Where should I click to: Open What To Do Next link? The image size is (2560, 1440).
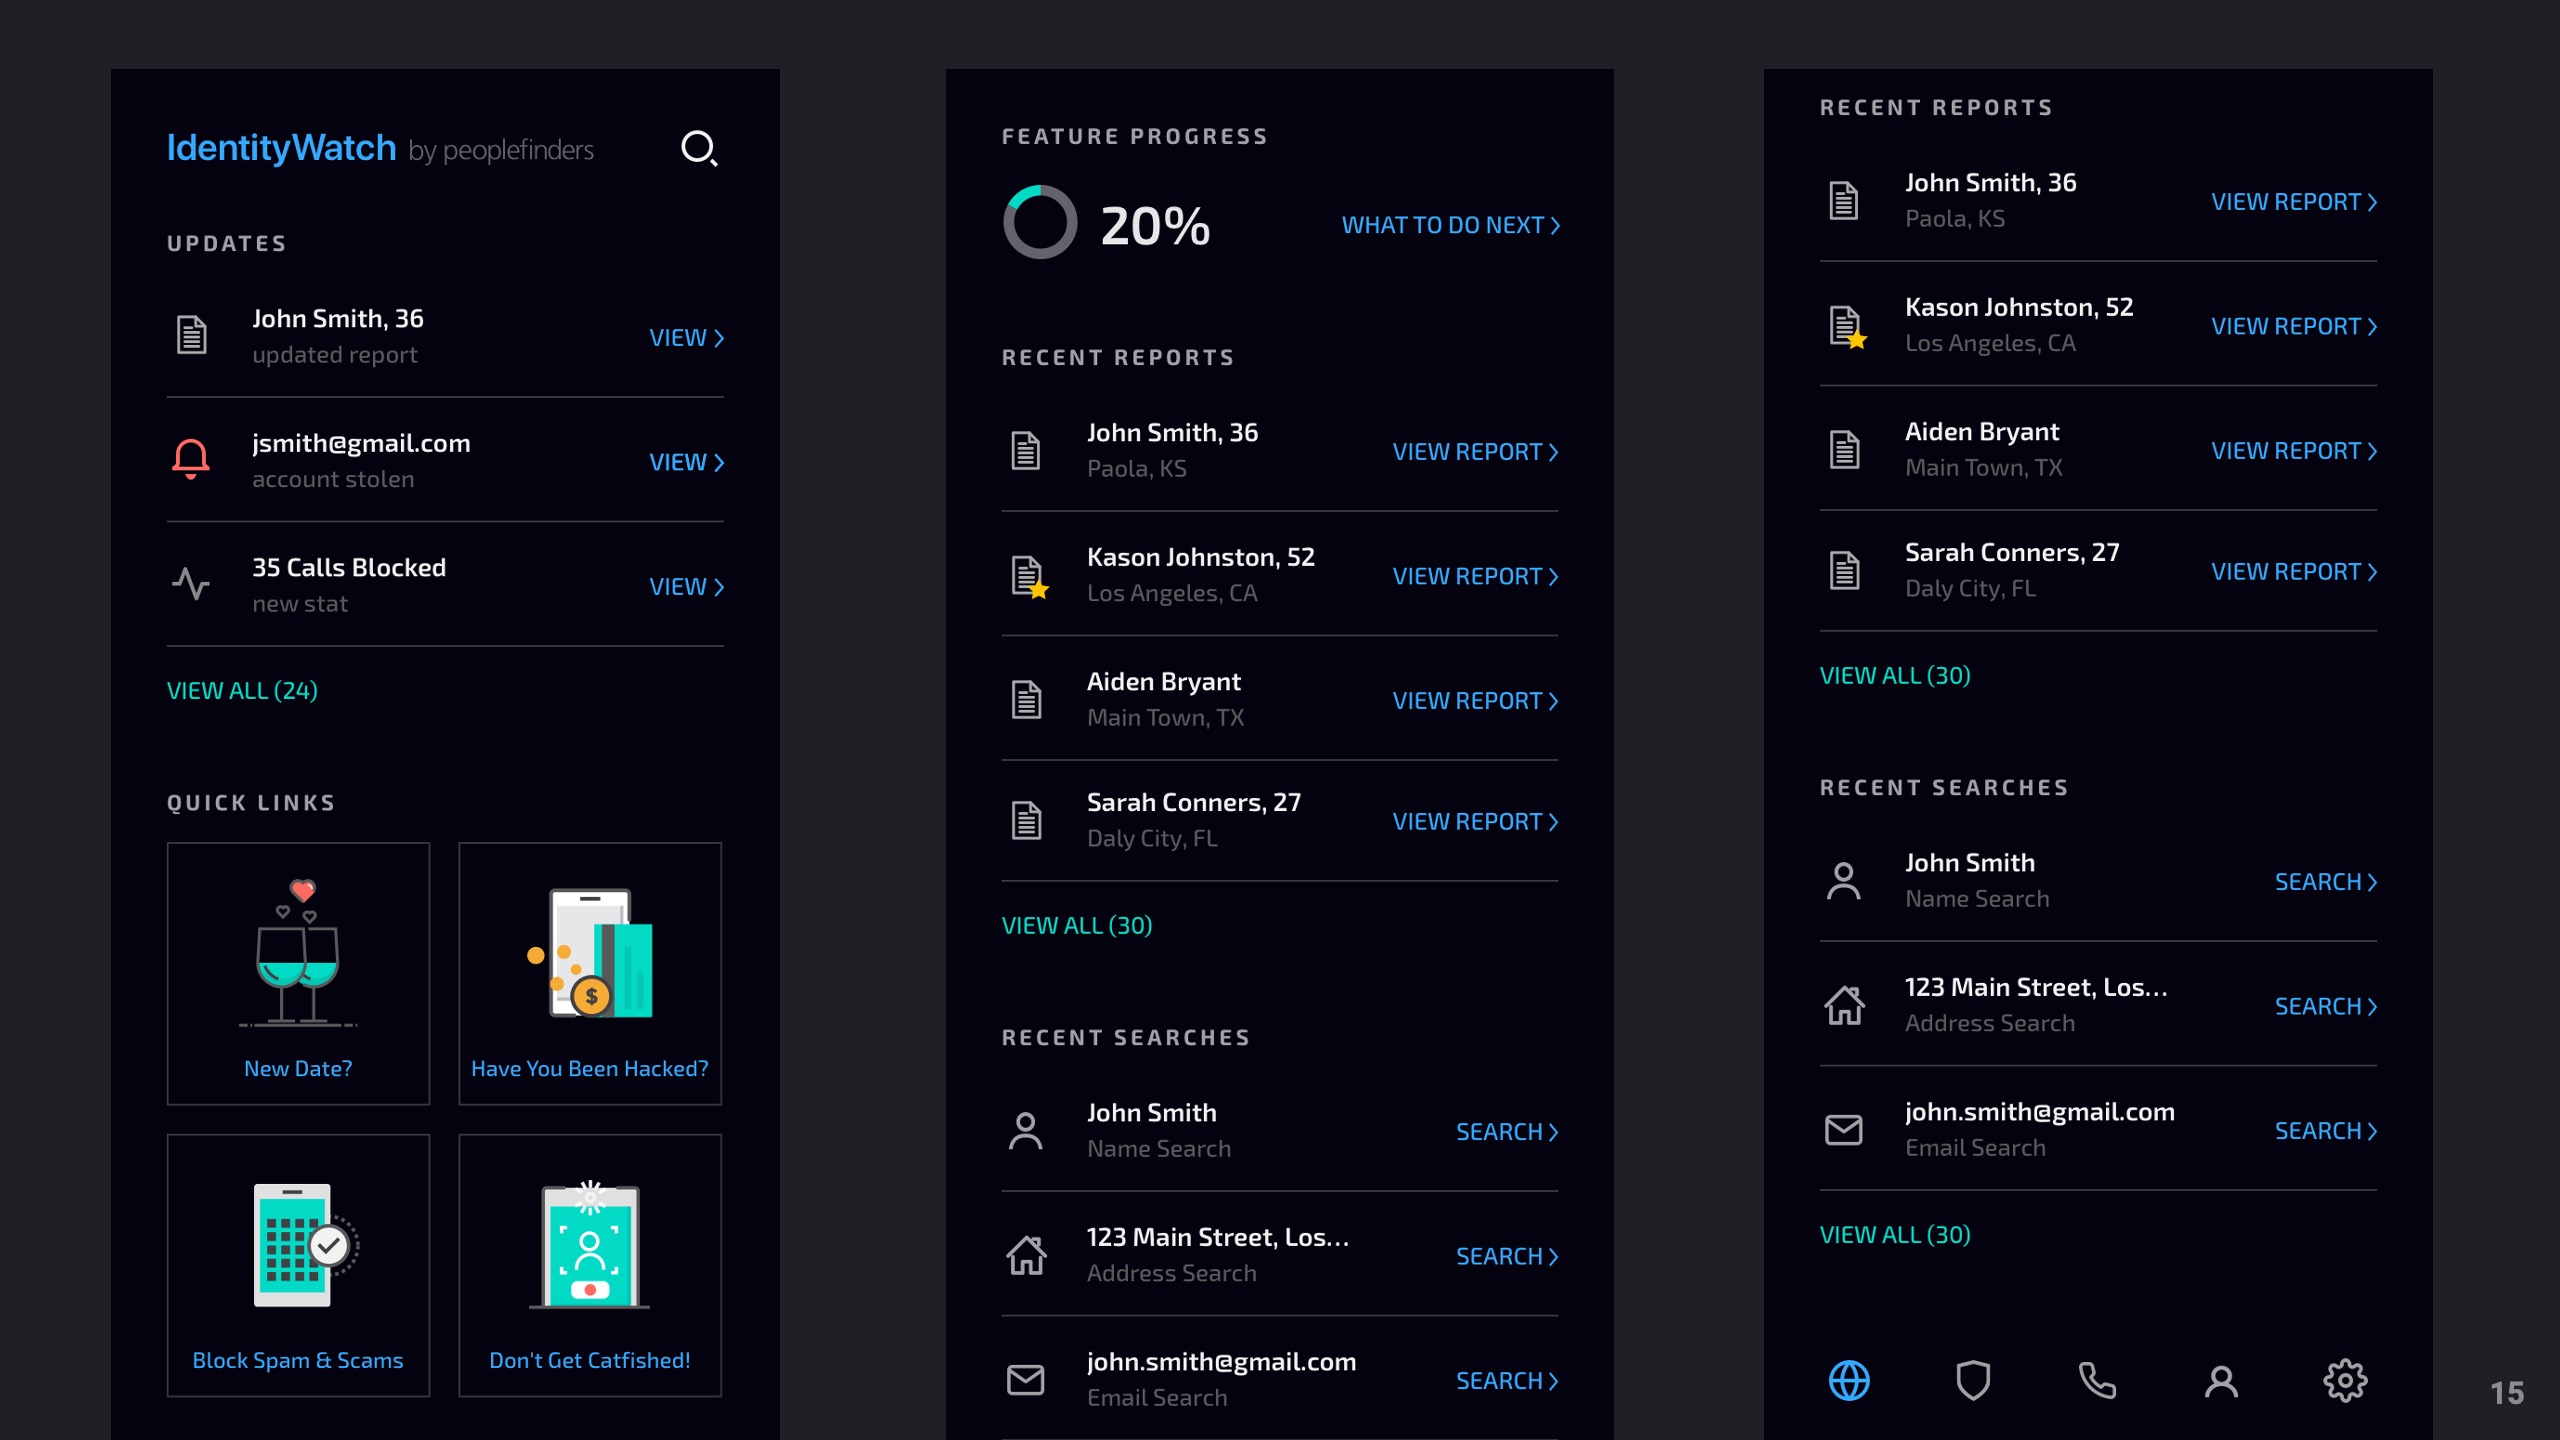[x=1450, y=225]
